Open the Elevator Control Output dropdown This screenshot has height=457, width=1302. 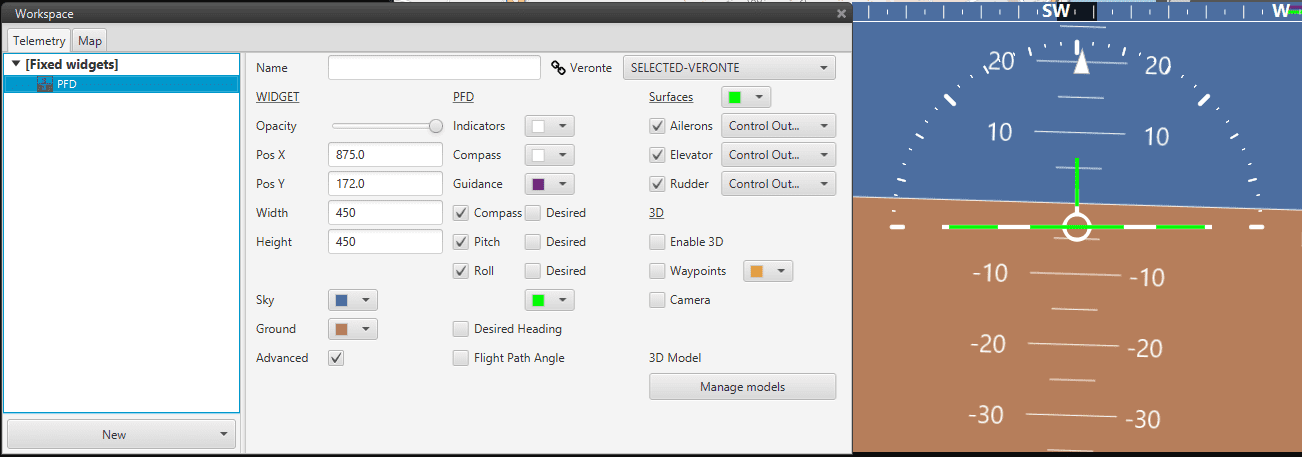(779, 155)
